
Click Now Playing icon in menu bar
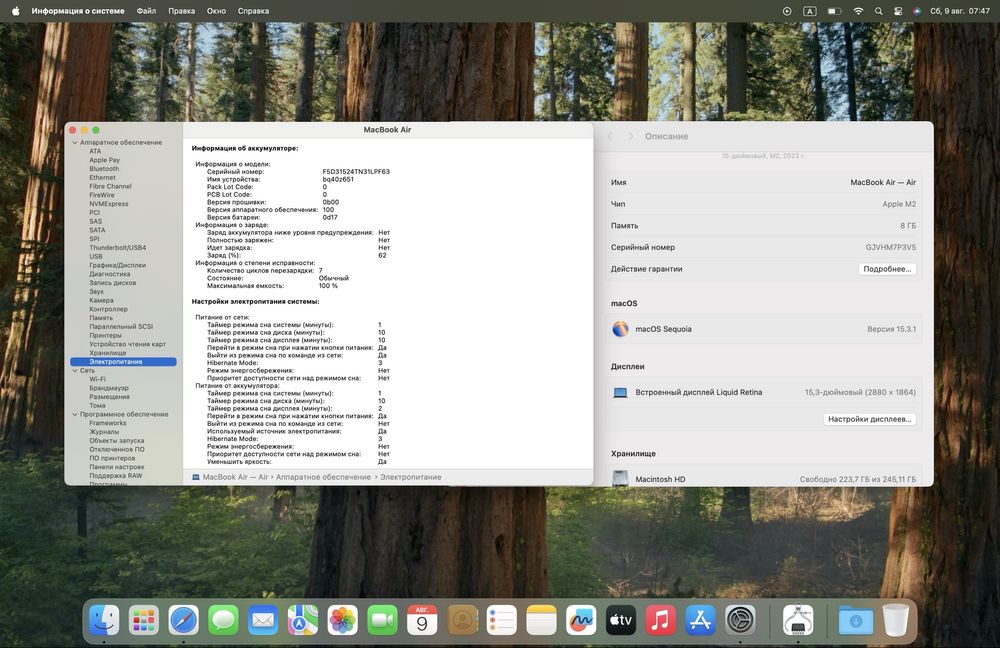click(x=787, y=11)
